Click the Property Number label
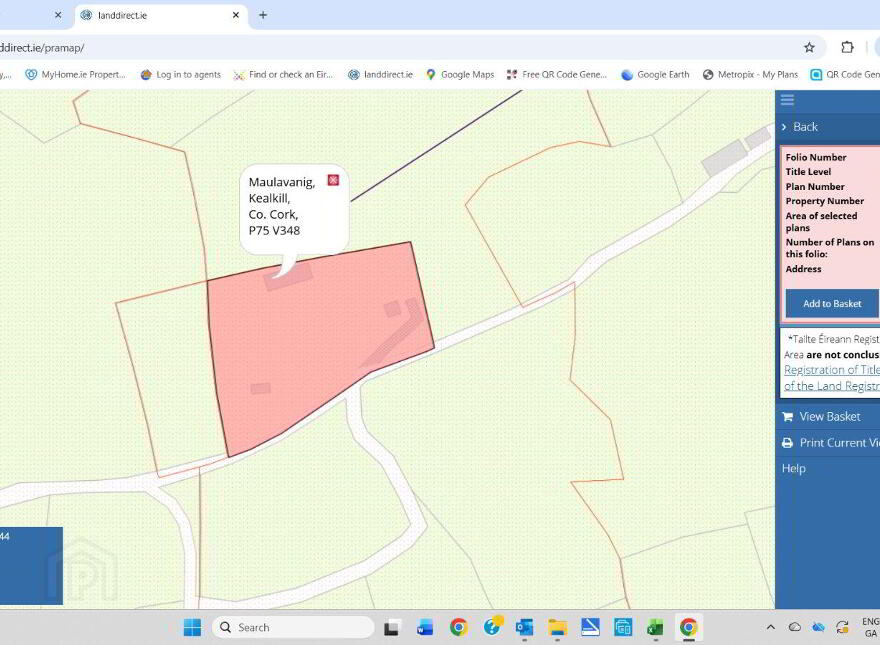The width and height of the screenshot is (880, 645). [824, 201]
